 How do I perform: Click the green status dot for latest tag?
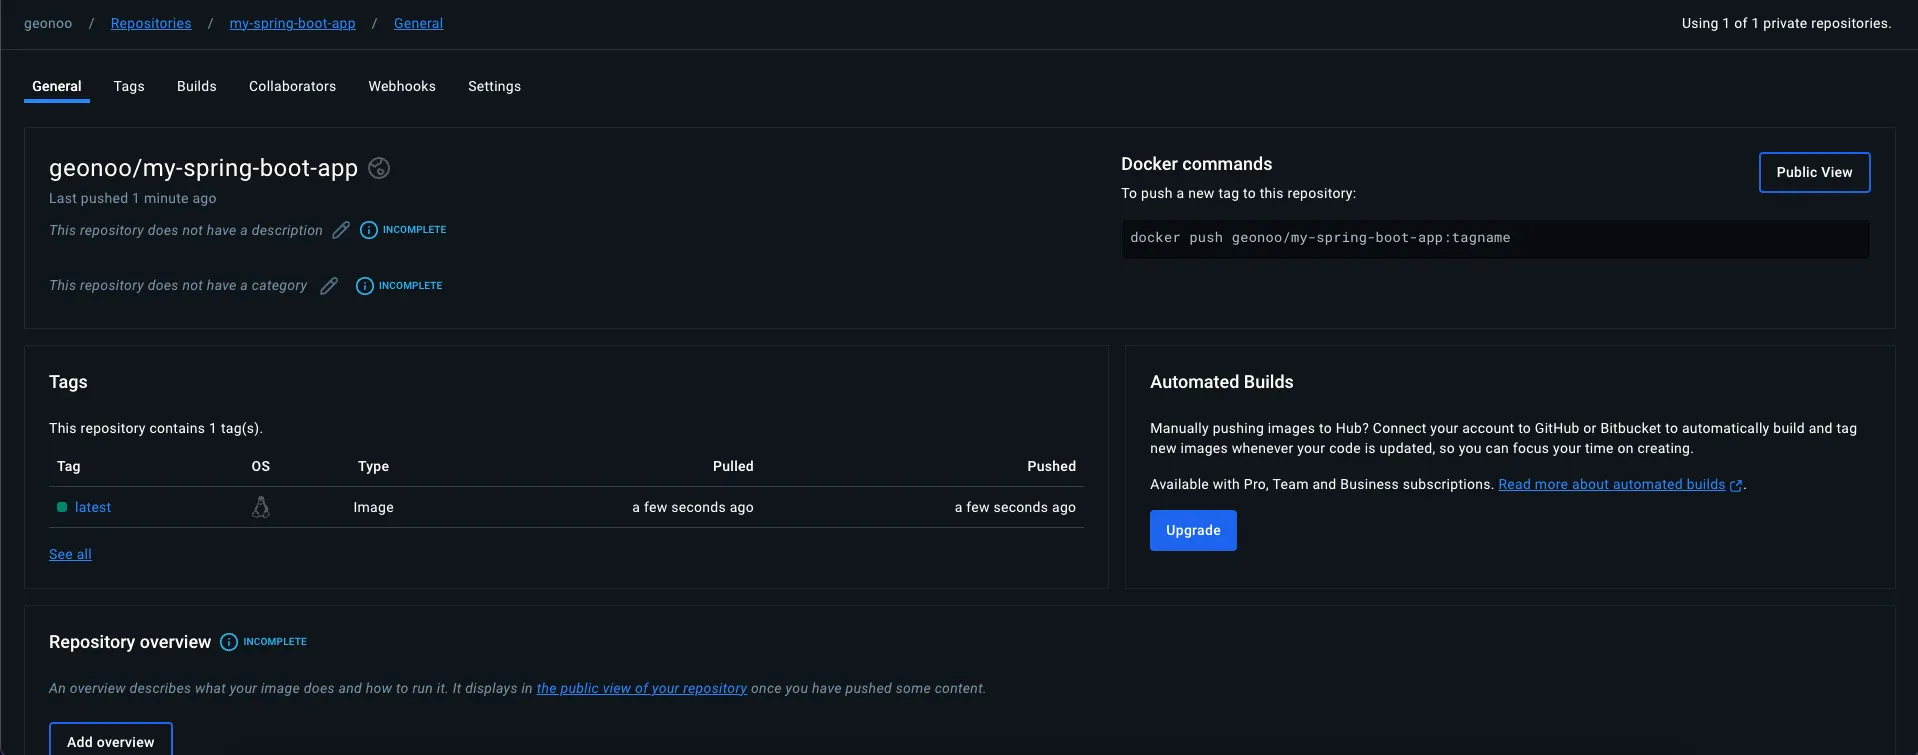(62, 508)
